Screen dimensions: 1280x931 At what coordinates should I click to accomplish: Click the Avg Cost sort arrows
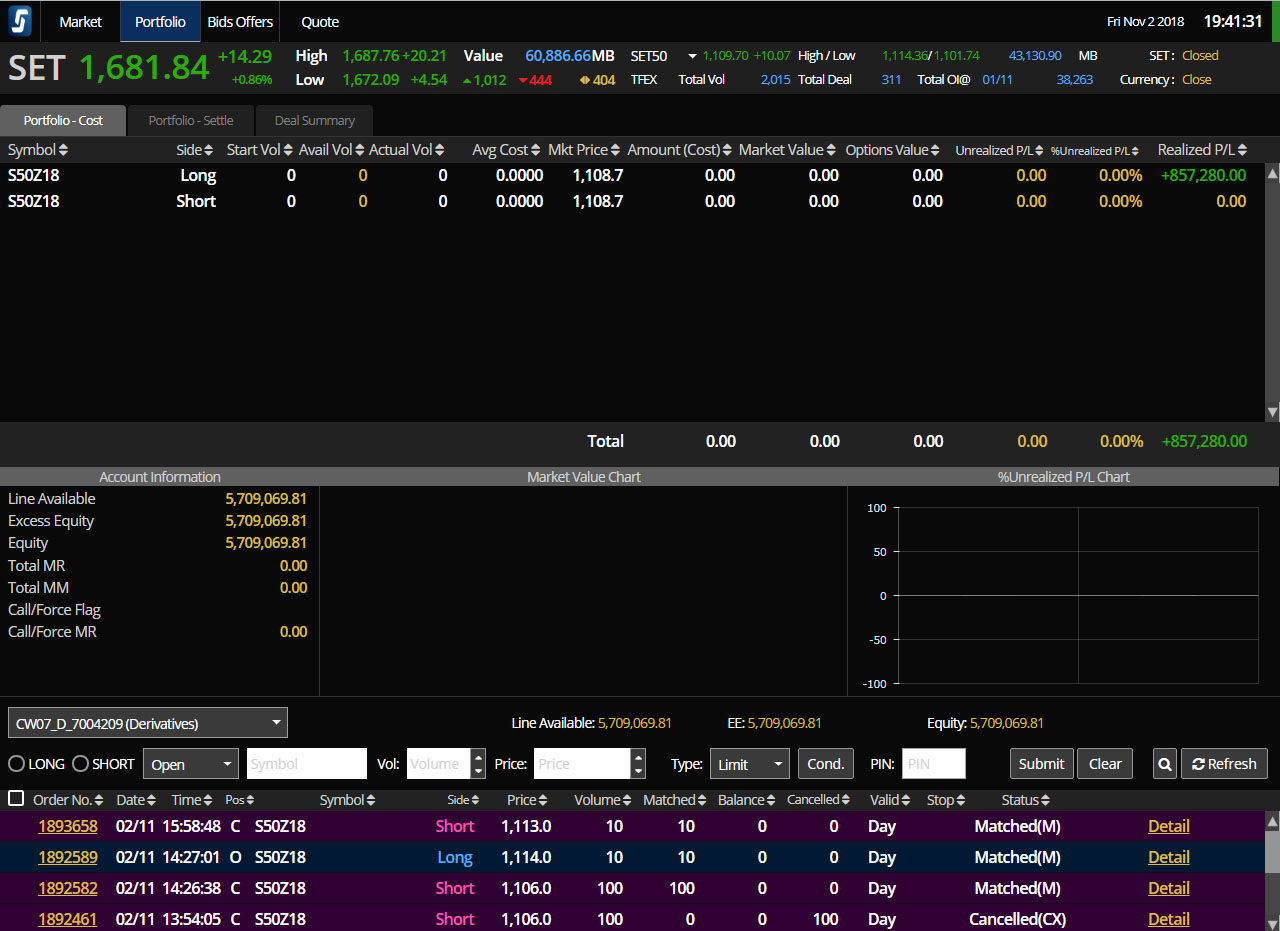(535, 150)
